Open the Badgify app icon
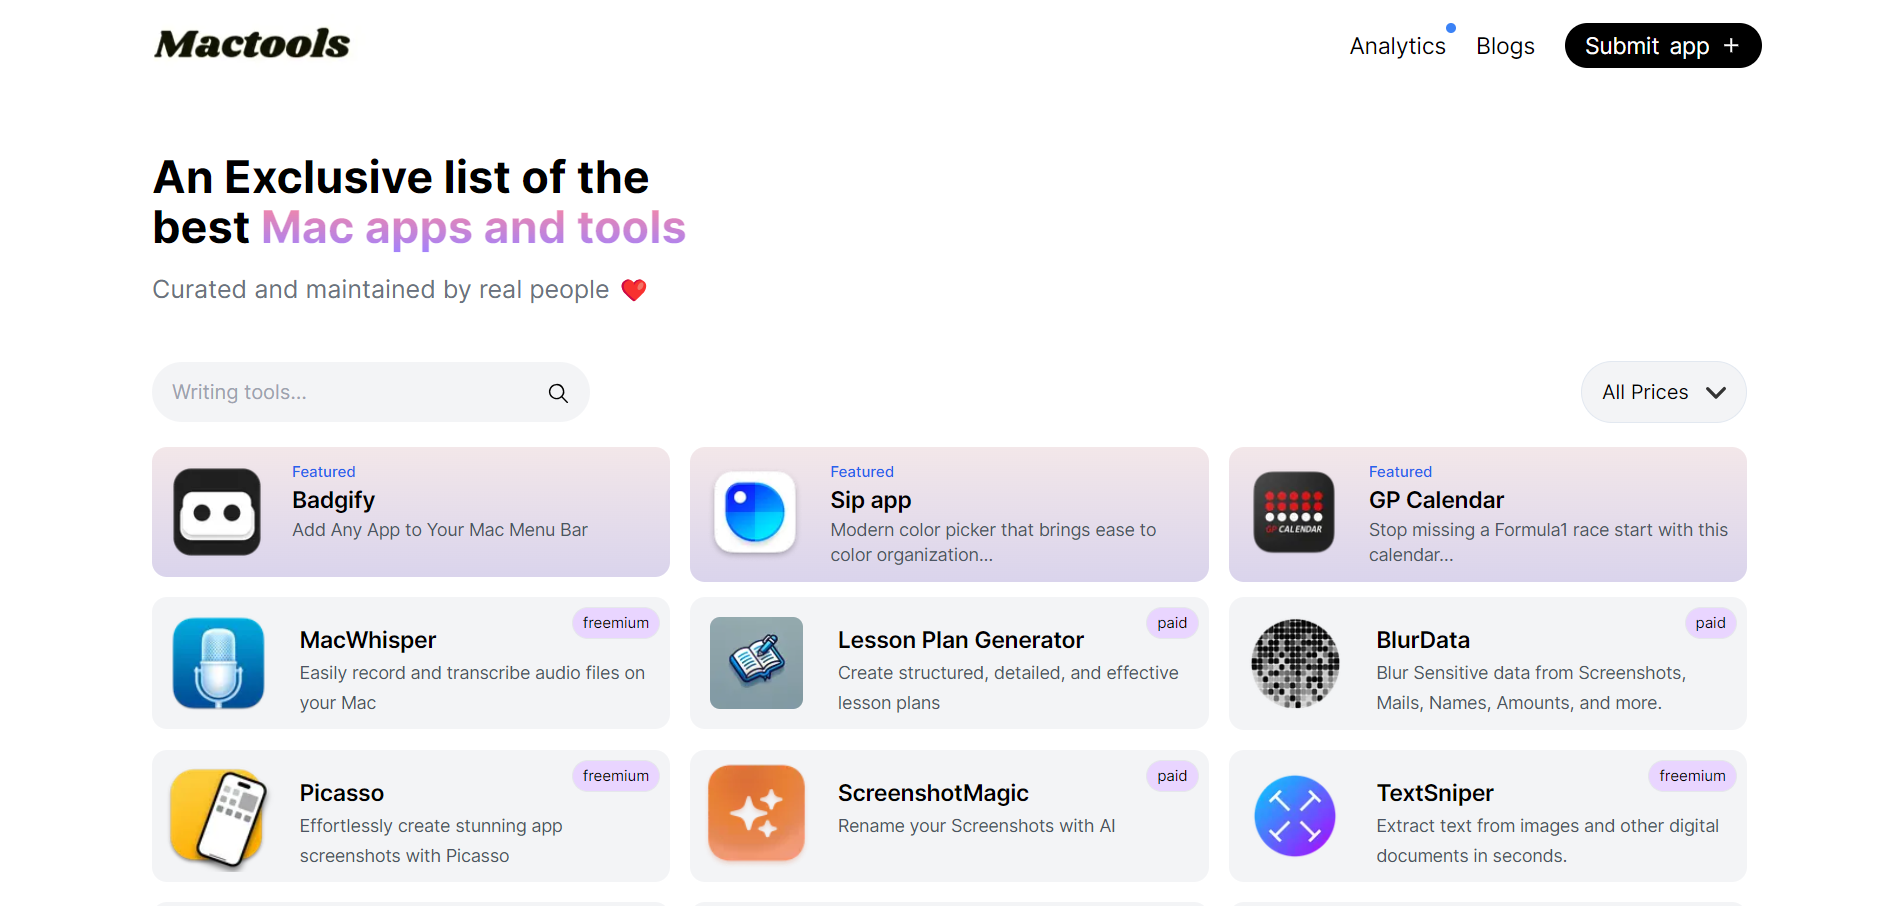1897x906 pixels. click(x=217, y=512)
